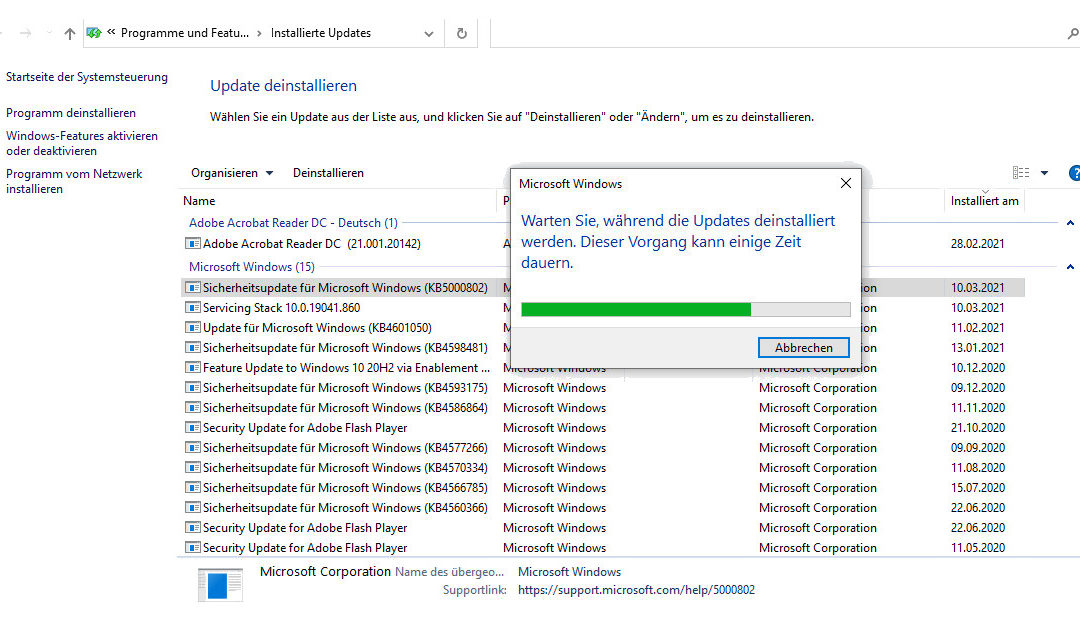
Task: Click the KB4566785 update icon
Action: 193,487
